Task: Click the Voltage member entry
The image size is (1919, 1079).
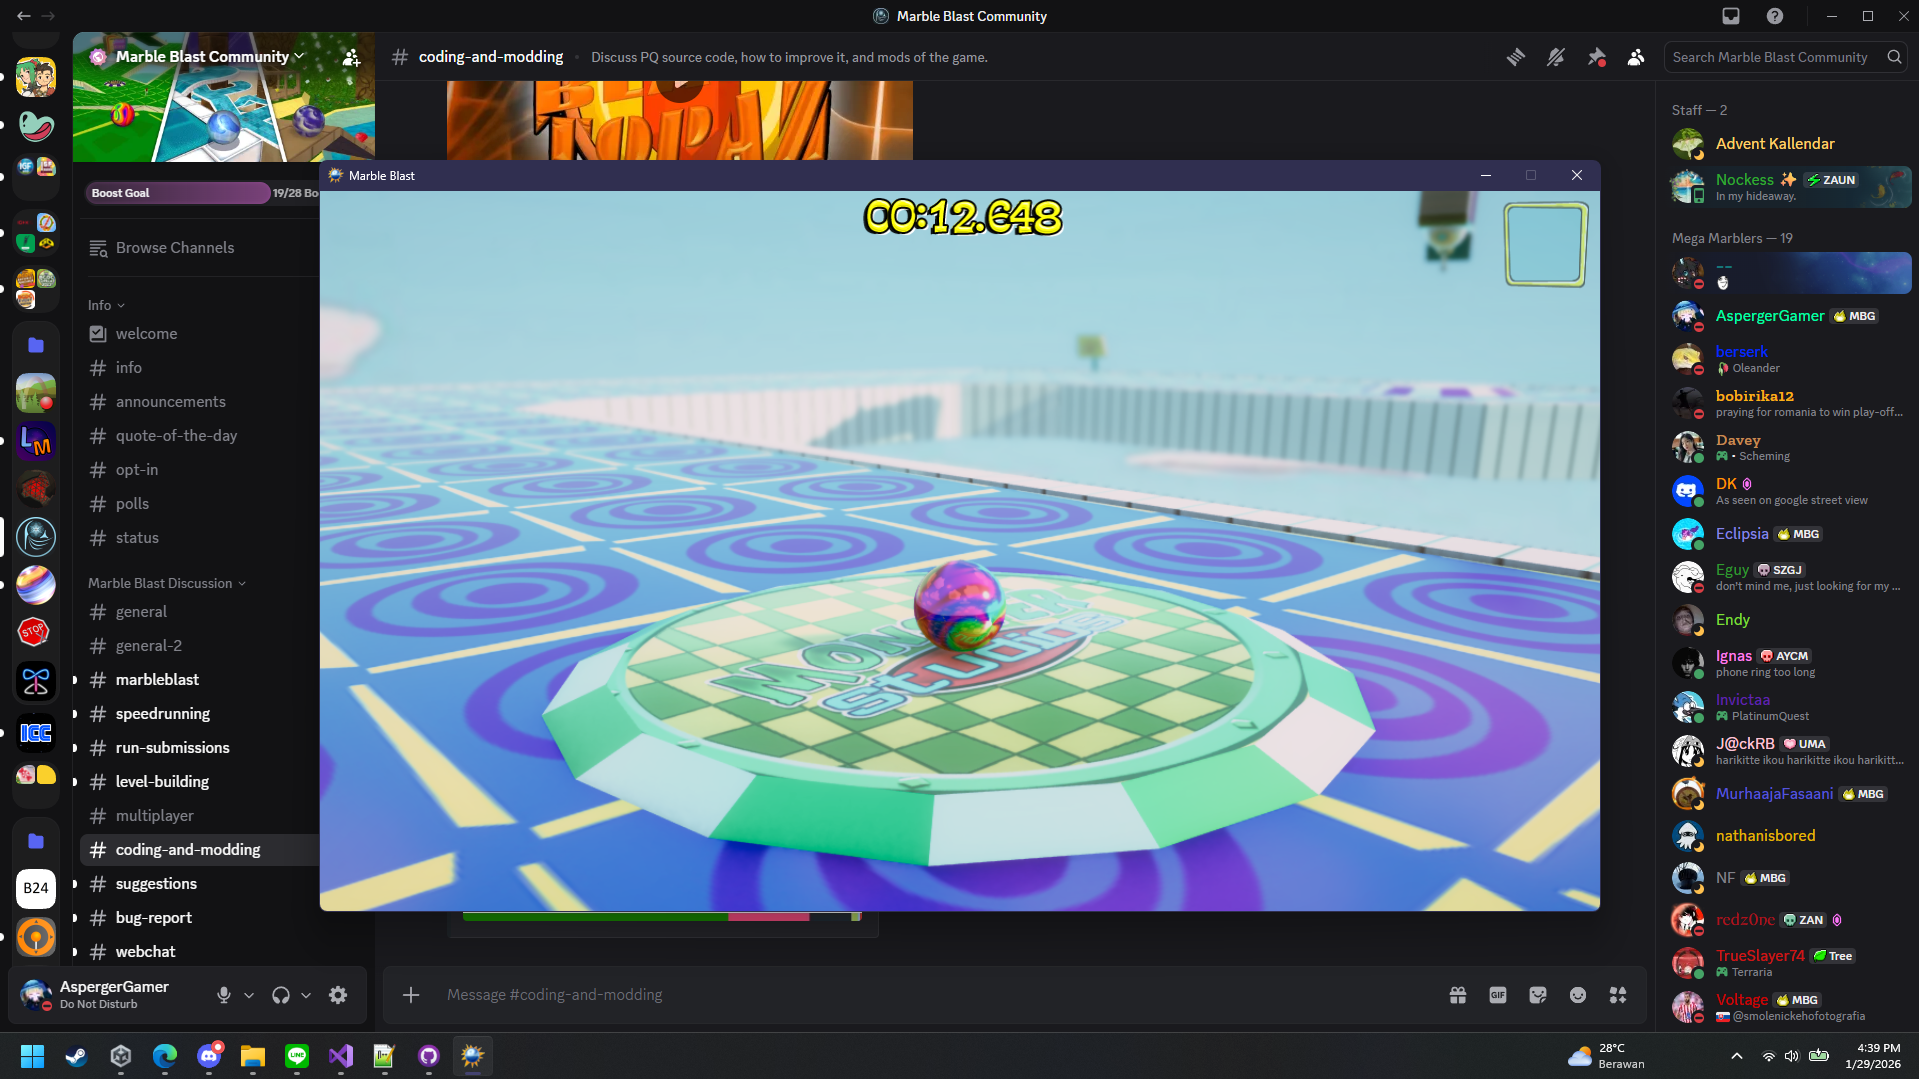Action: [x=1790, y=1007]
